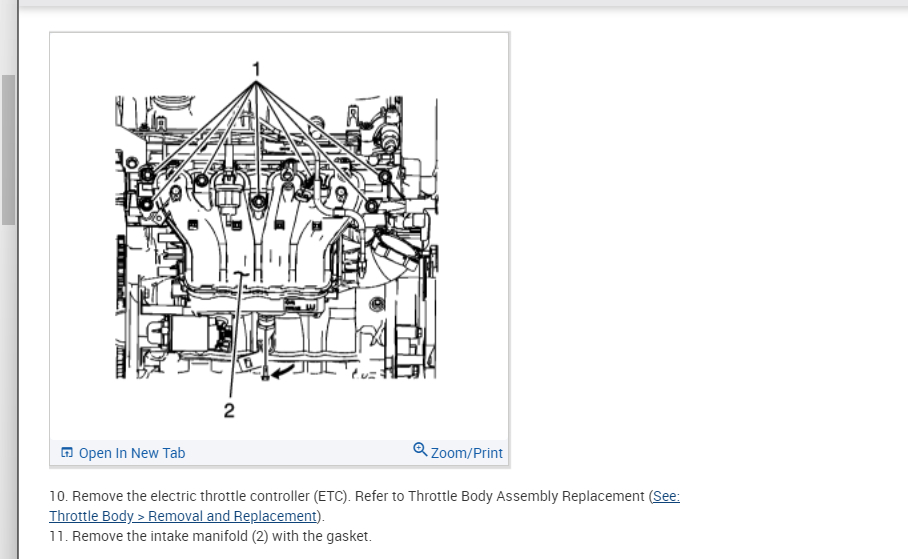The height and width of the screenshot is (559, 908).
Task: Open the diagram via Open In New Tab link
Action: pos(132,453)
